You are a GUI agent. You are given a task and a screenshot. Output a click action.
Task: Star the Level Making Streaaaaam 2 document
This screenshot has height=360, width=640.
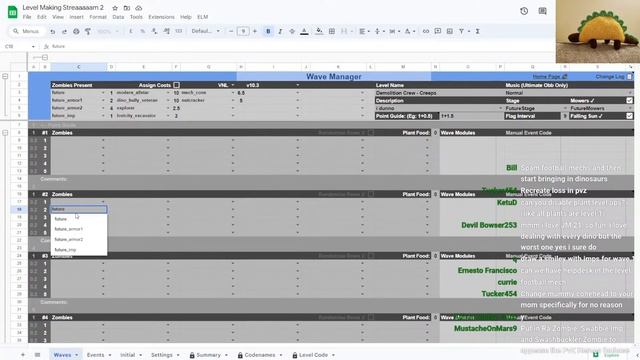pos(115,8)
